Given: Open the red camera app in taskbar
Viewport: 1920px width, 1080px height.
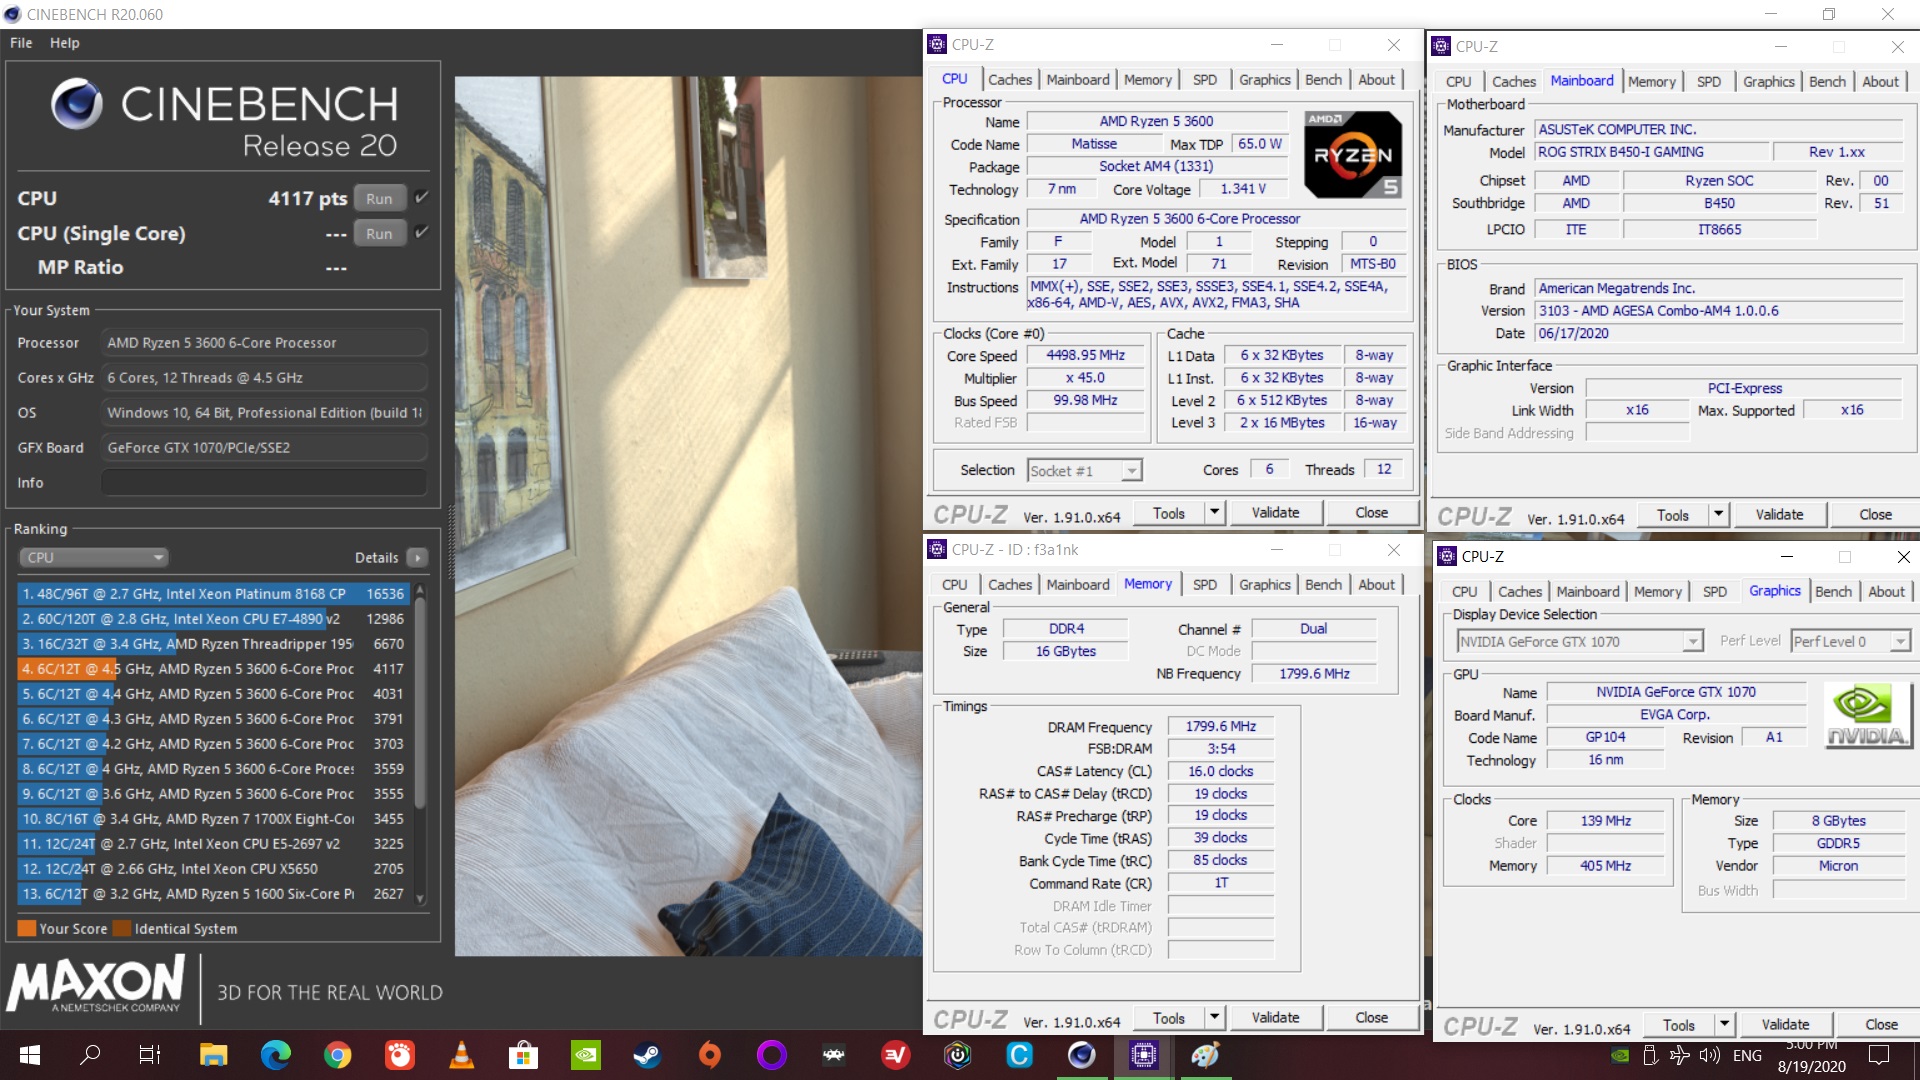Looking at the screenshot, I should [399, 1055].
